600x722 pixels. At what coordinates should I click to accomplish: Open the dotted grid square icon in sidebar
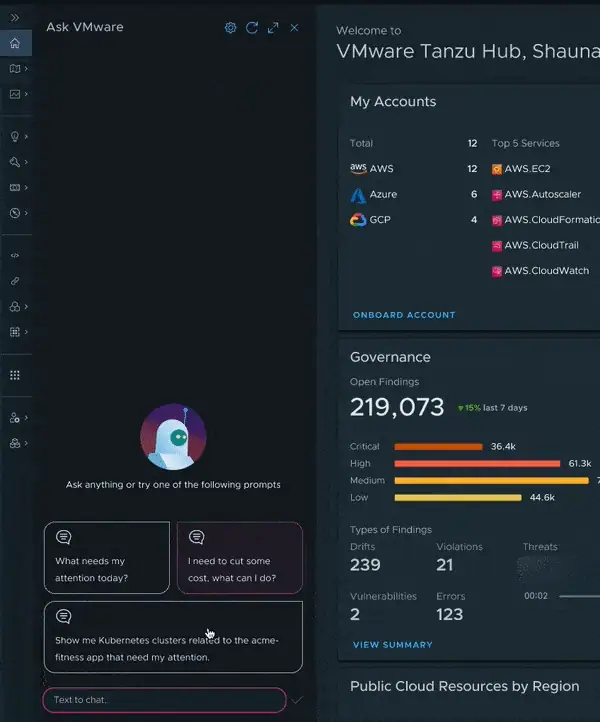[x=15, y=332]
